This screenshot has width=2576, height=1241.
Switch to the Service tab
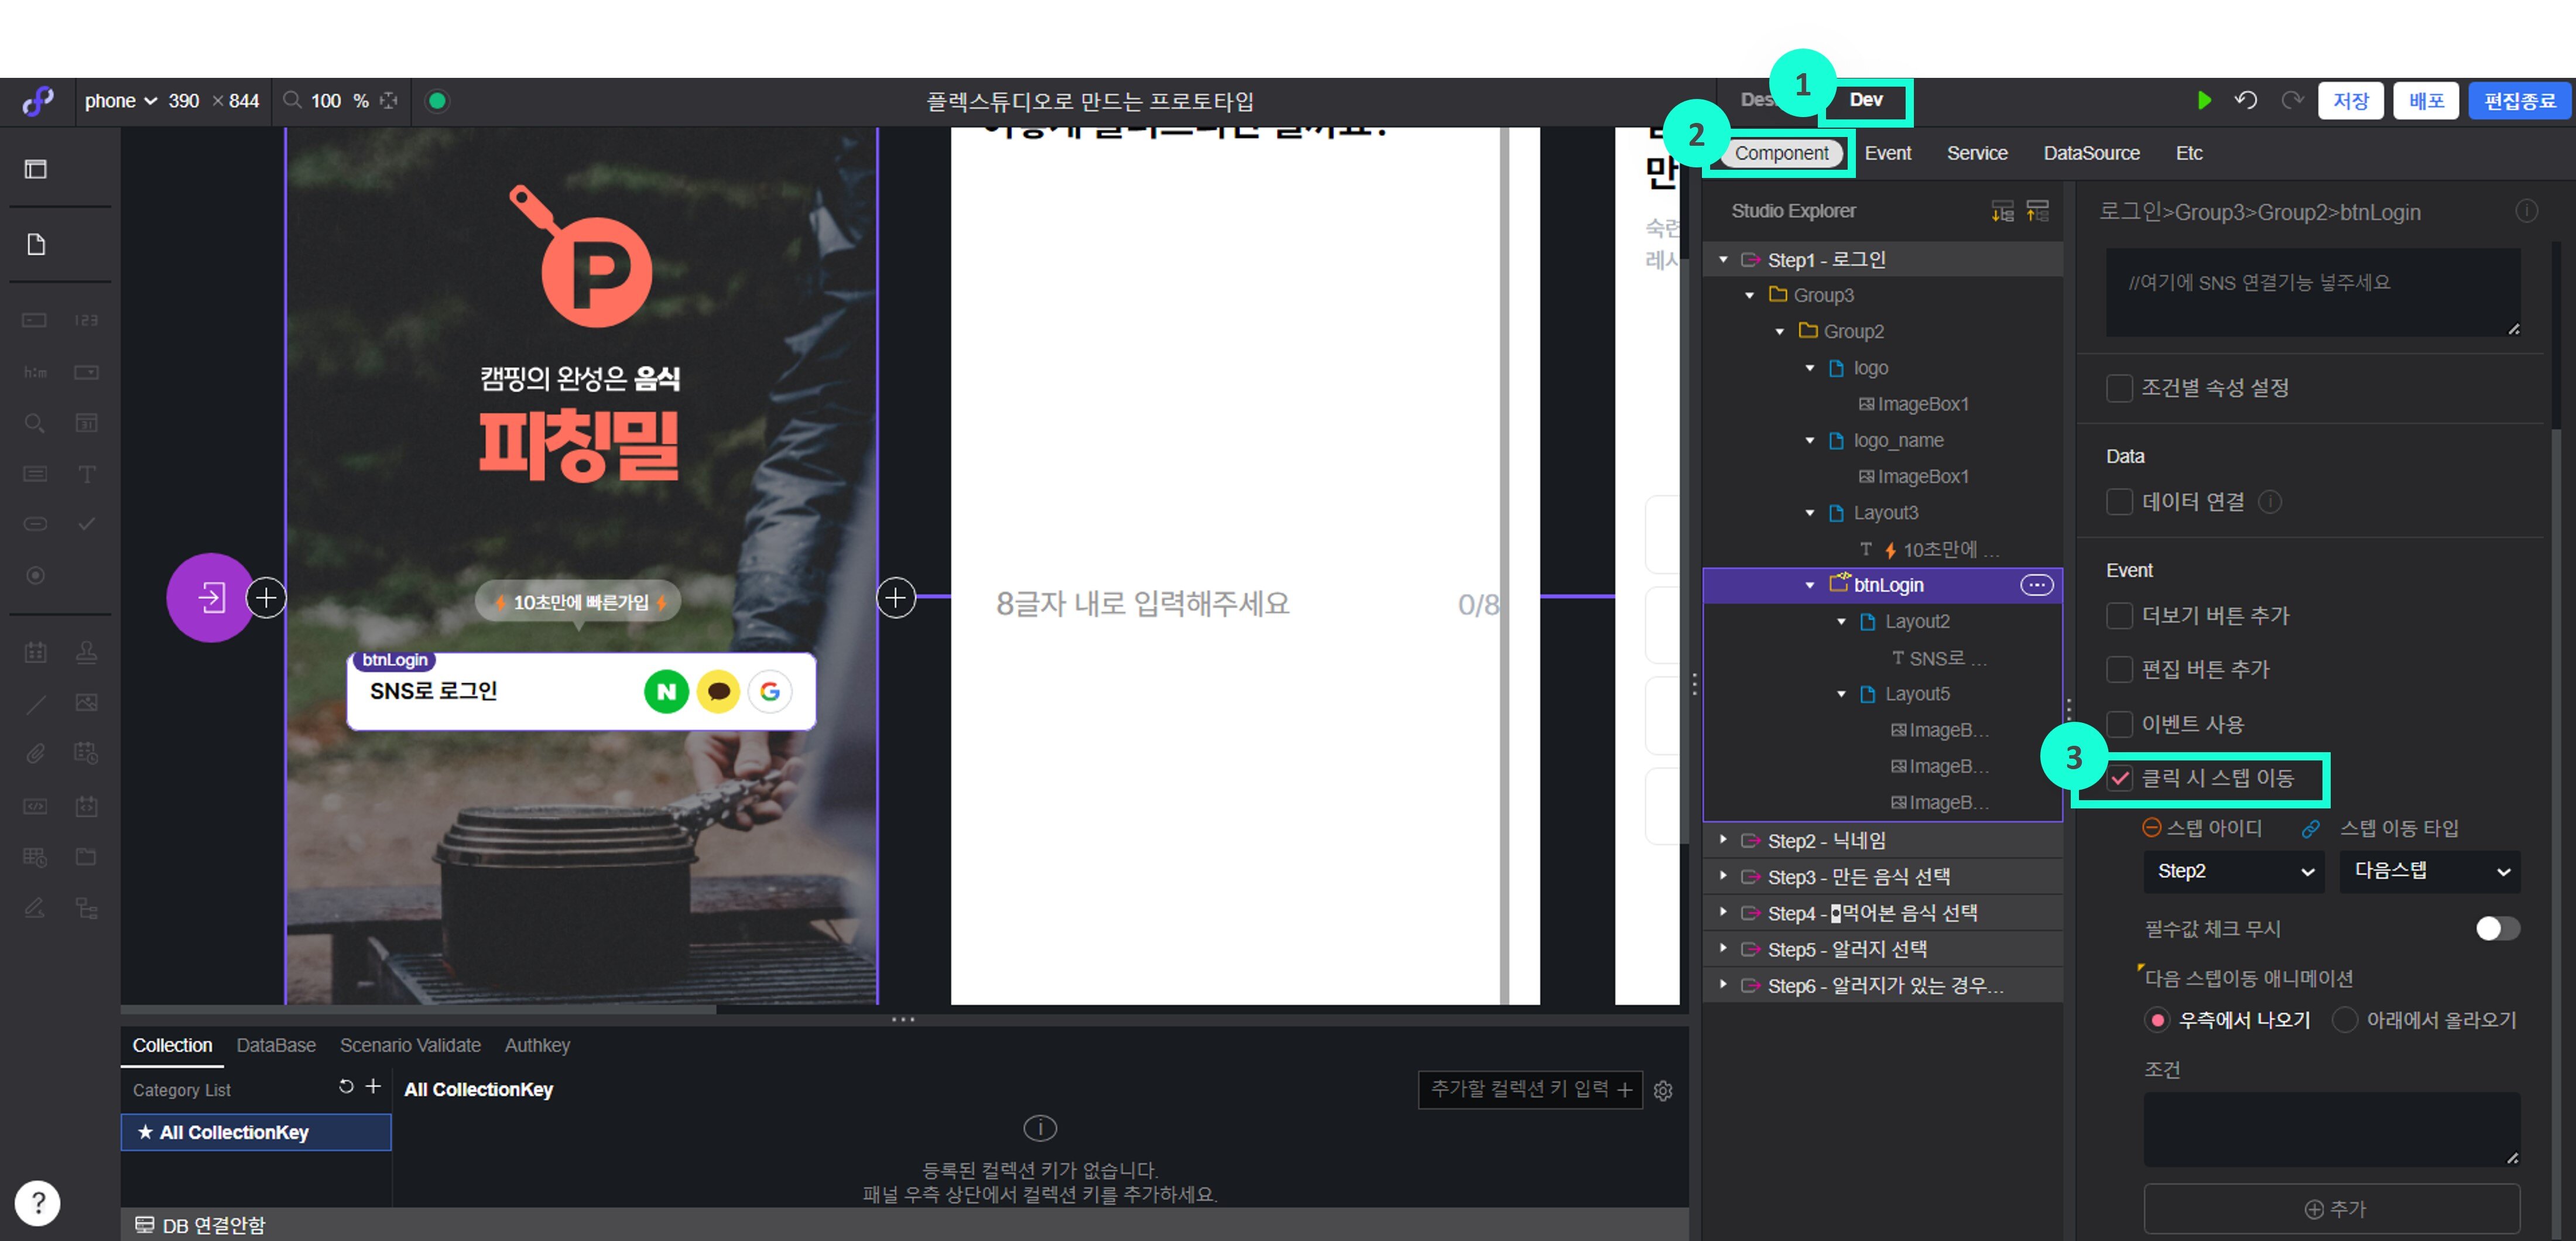coord(1977,153)
